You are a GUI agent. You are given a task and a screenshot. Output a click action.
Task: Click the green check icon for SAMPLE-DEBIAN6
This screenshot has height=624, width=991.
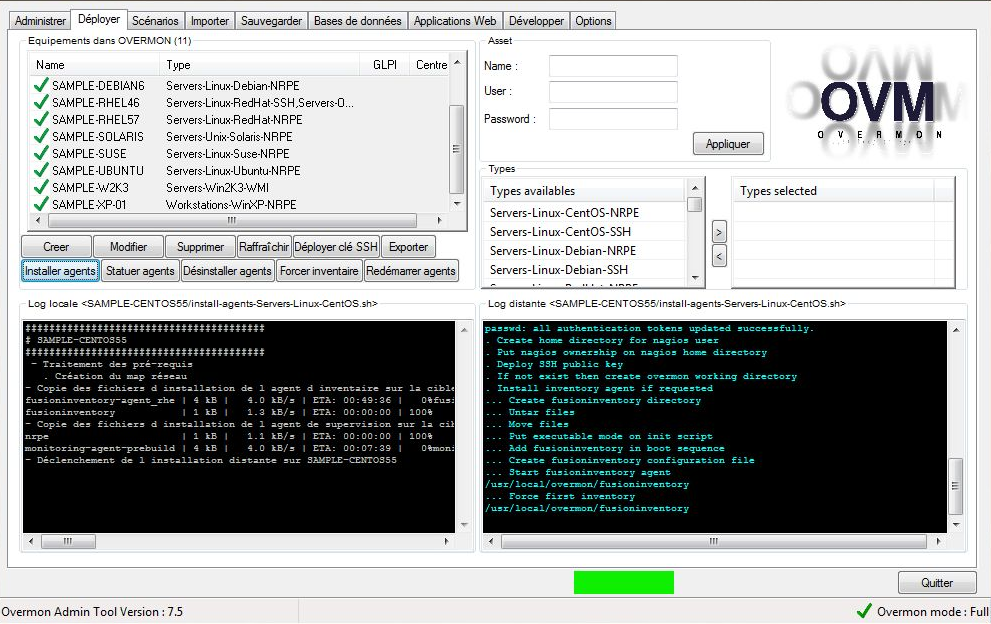[x=41, y=85]
